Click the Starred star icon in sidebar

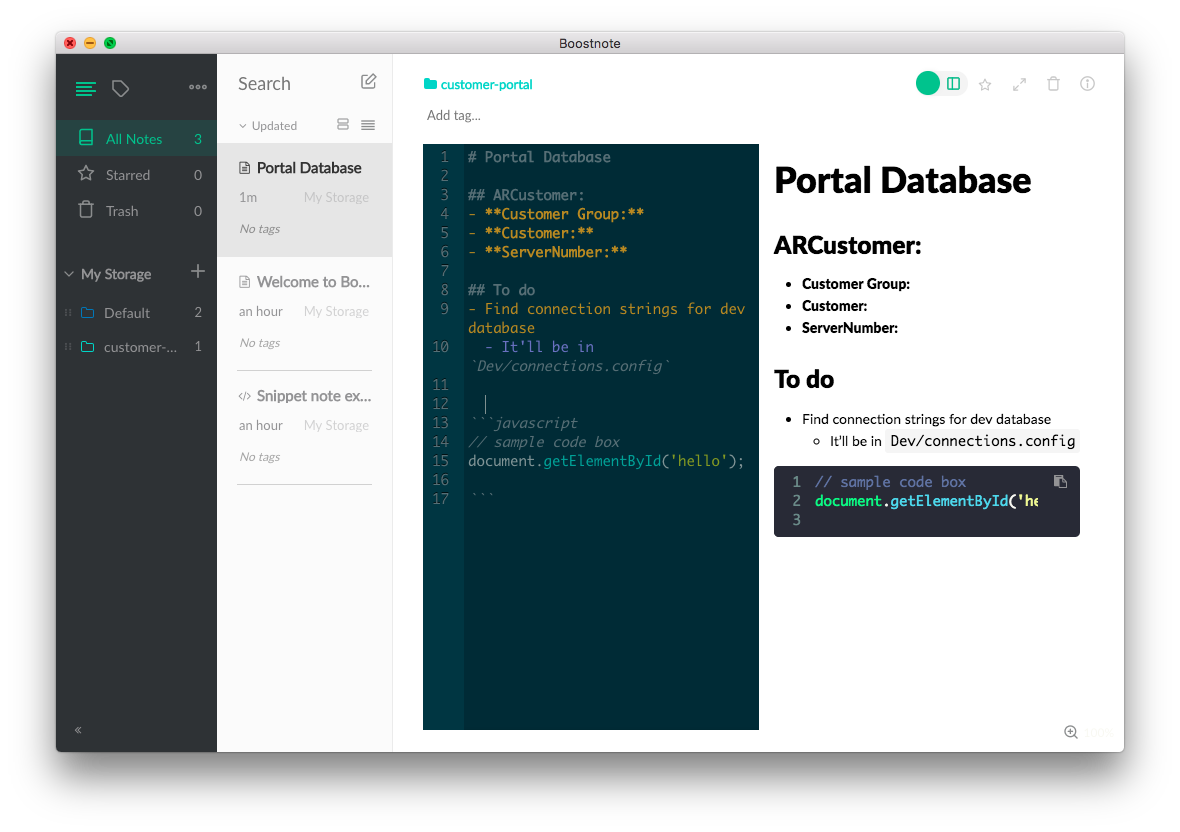coord(87,174)
